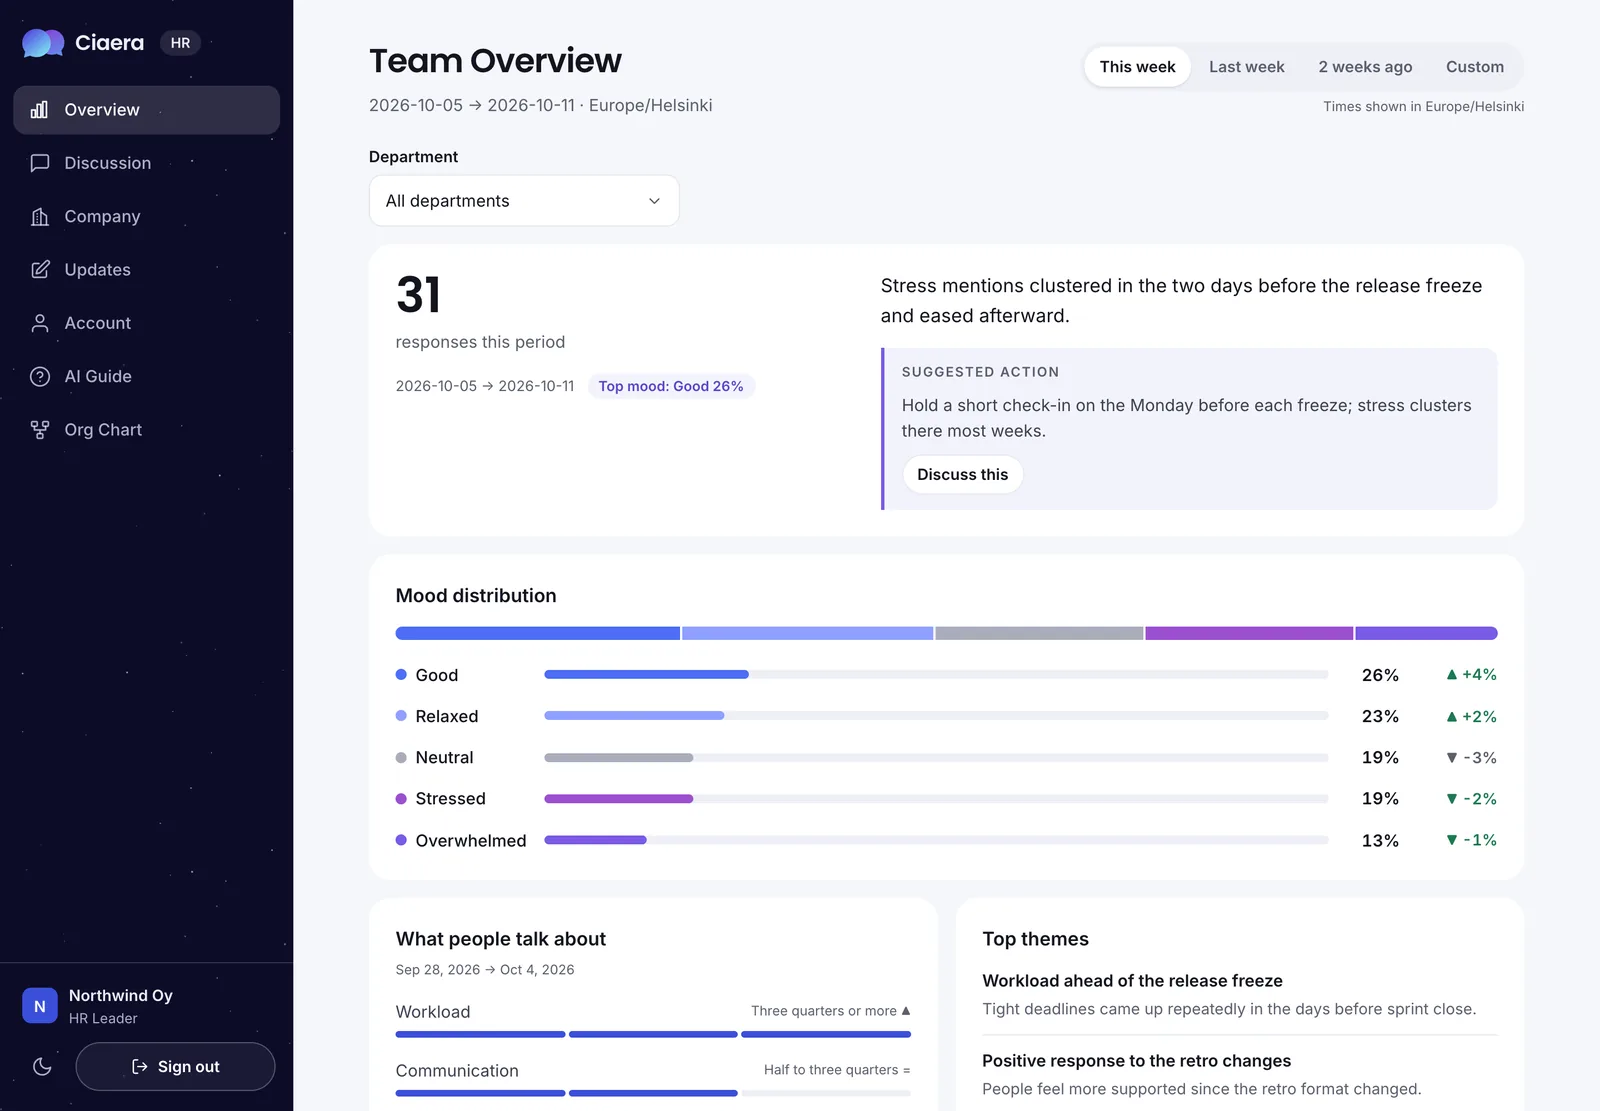Click the Updates pencil icon

[x=40, y=270]
